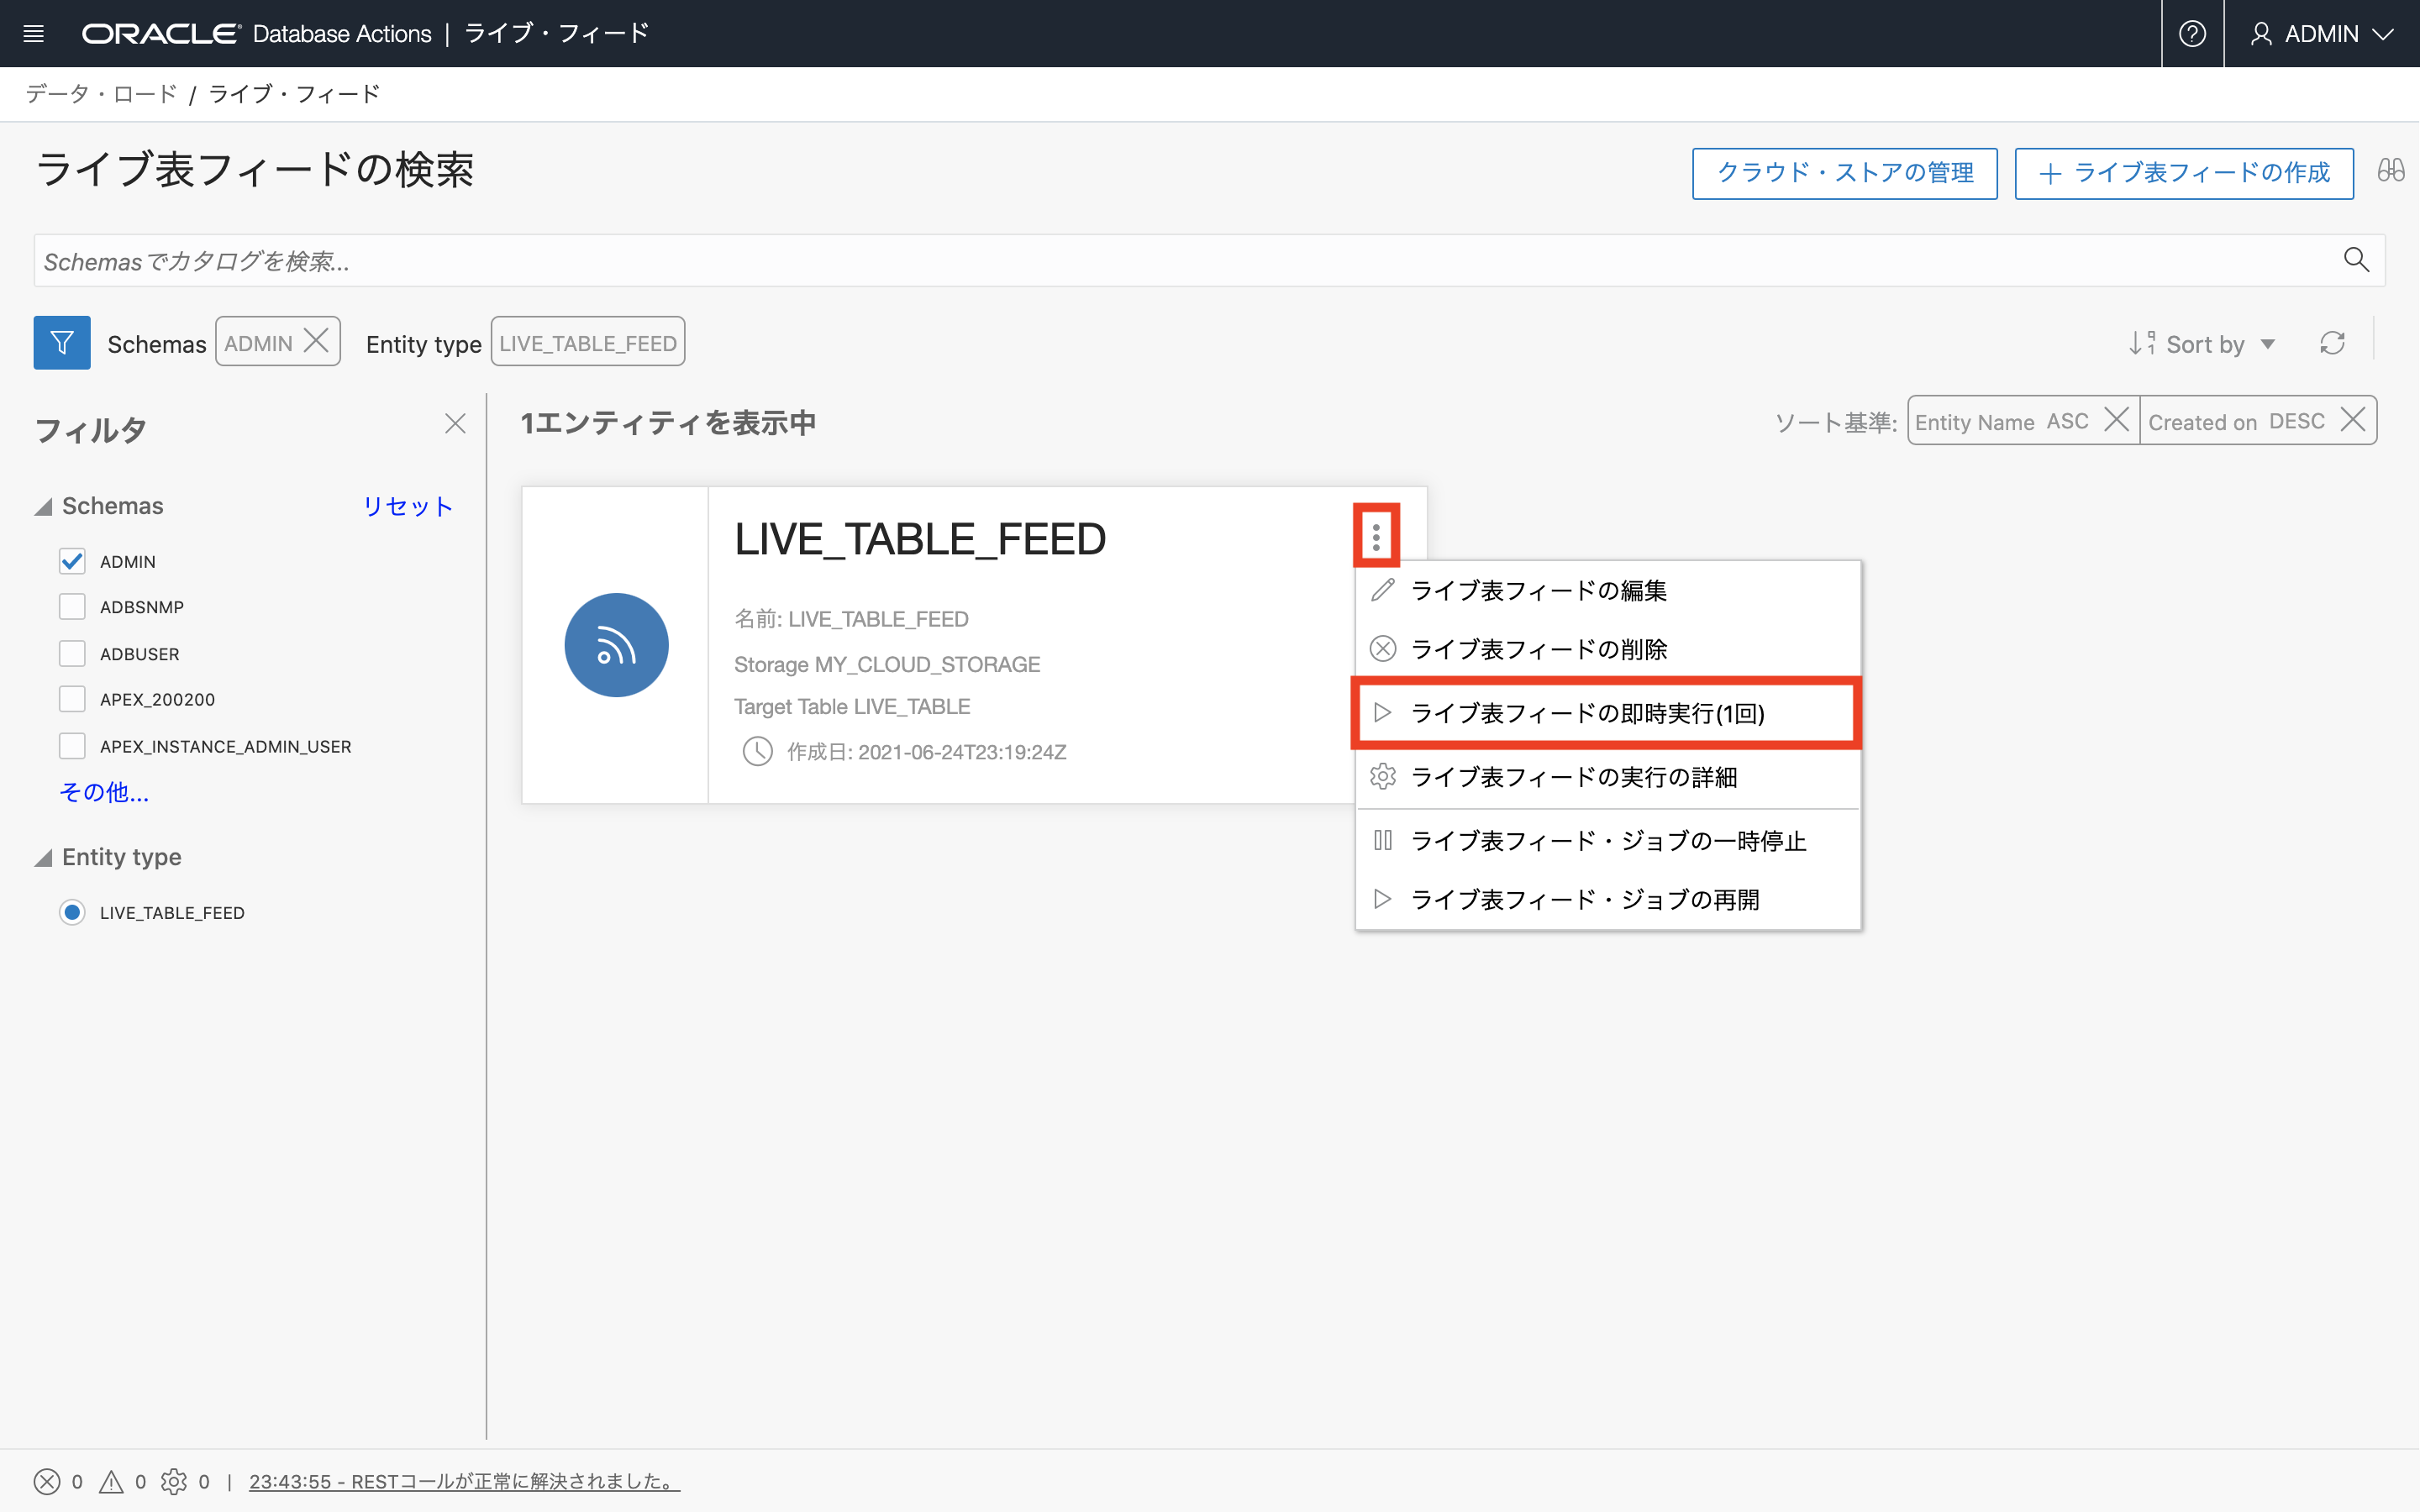Check the ADBUSER schema checkbox
The height and width of the screenshot is (1512, 2420).
pos(72,654)
